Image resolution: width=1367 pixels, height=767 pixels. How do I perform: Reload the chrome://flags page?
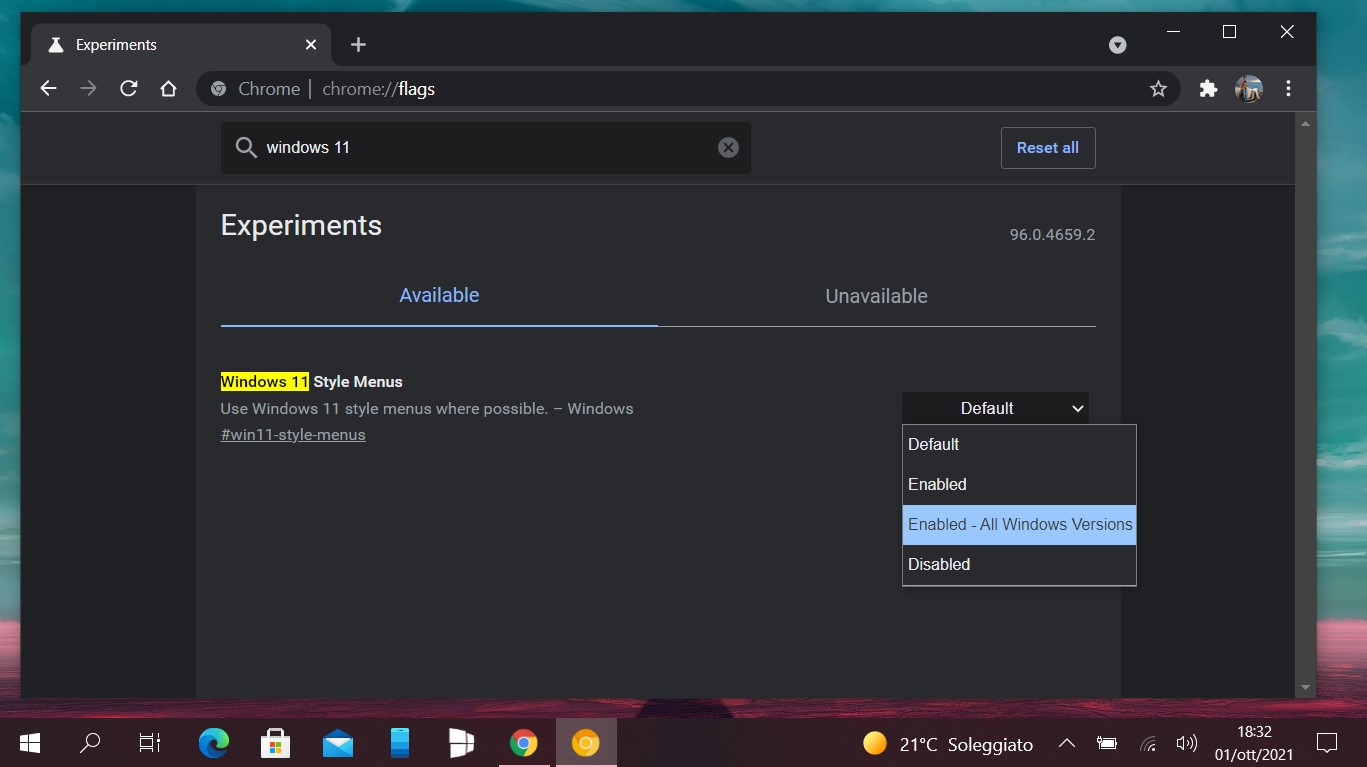click(x=128, y=89)
